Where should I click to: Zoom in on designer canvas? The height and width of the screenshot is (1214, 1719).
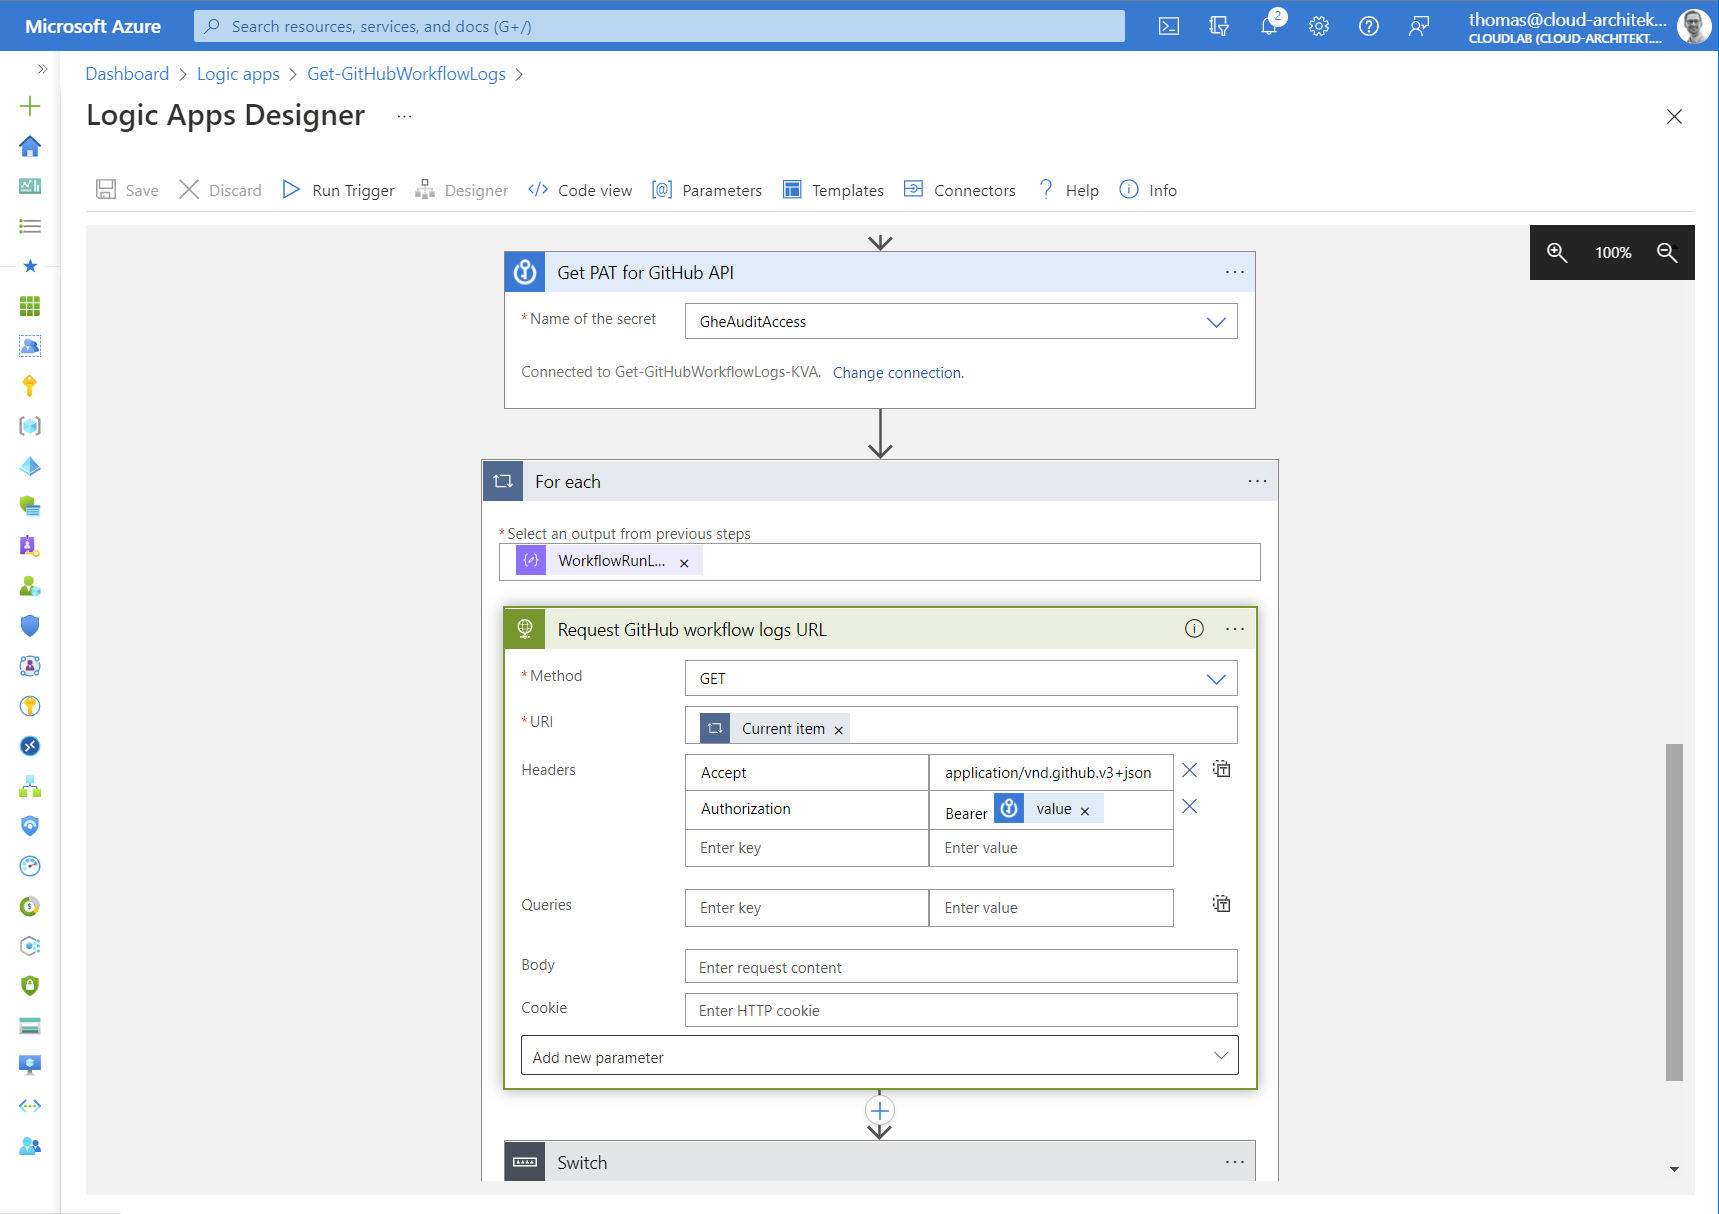point(1557,252)
